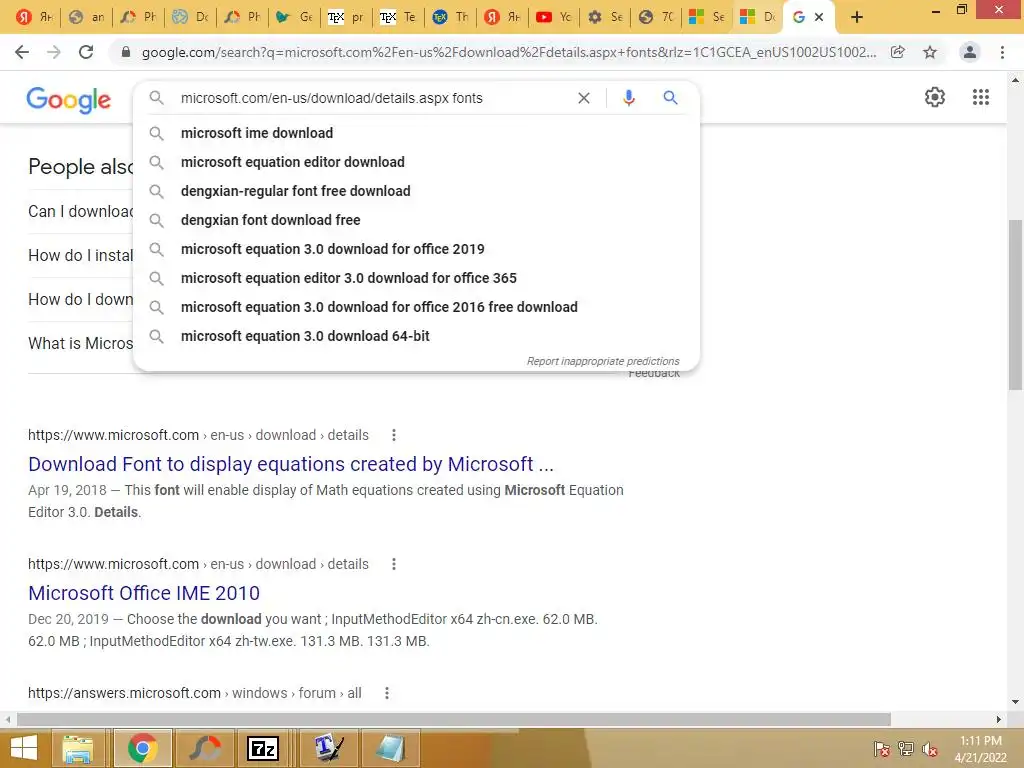The height and width of the screenshot is (768, 1024).
Task: Close the active Google tab
Action: click(819, 17)
